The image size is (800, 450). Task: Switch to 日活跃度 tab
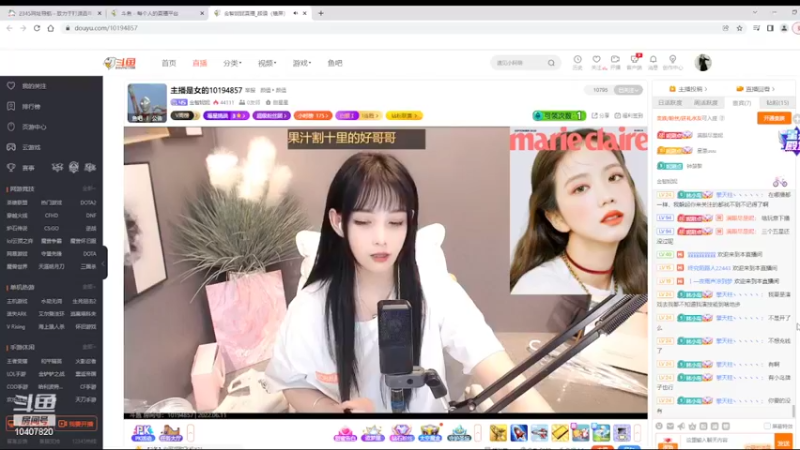[670, 103]
